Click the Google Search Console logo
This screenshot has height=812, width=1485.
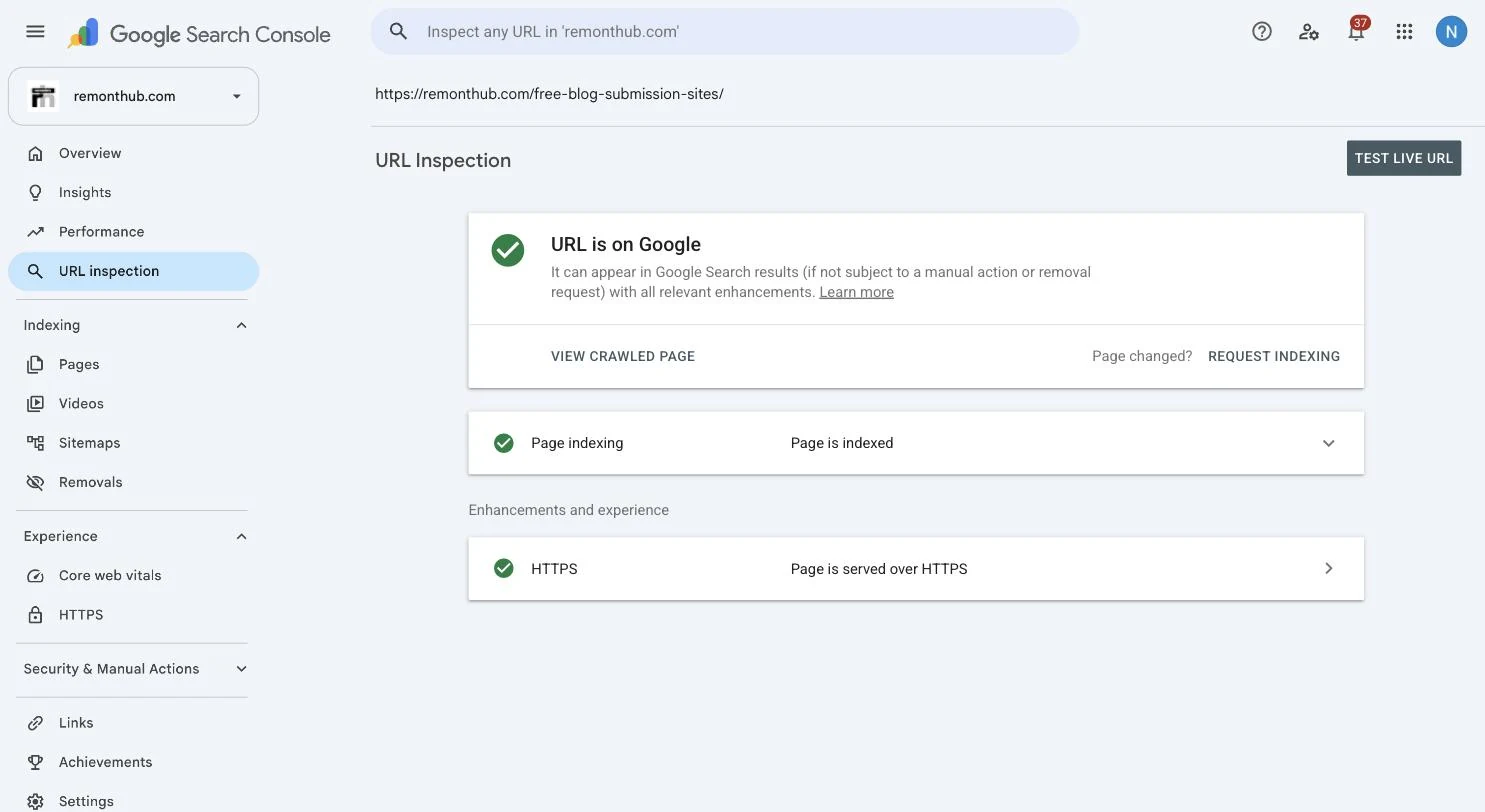[199, 33]
